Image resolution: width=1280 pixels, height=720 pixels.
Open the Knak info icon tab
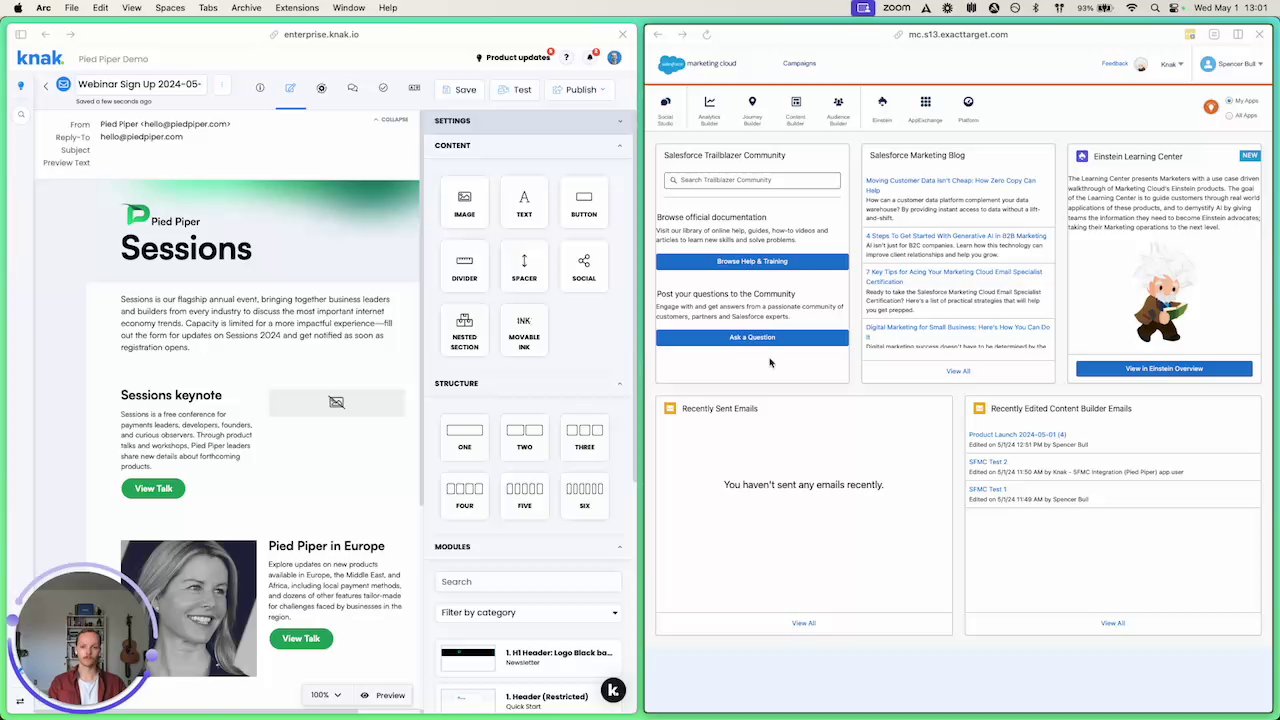point(260,88)
